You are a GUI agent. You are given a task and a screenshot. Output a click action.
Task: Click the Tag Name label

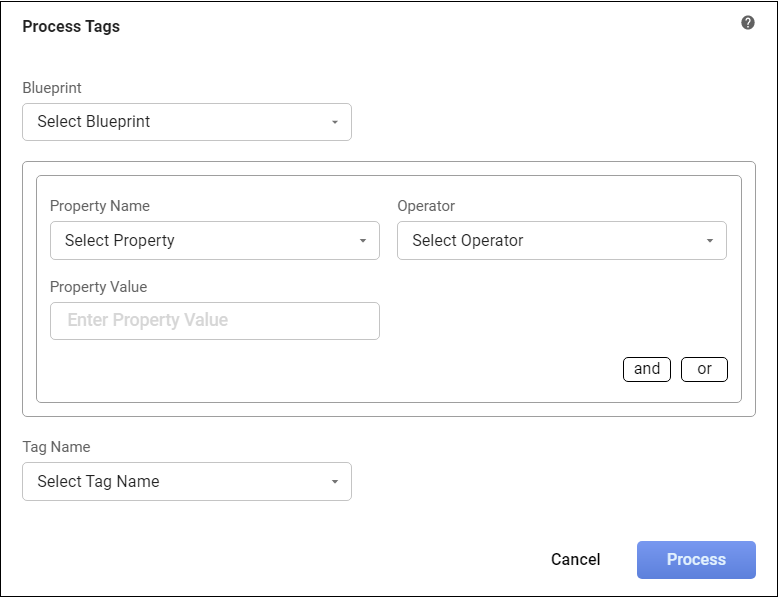click(56, 447)
